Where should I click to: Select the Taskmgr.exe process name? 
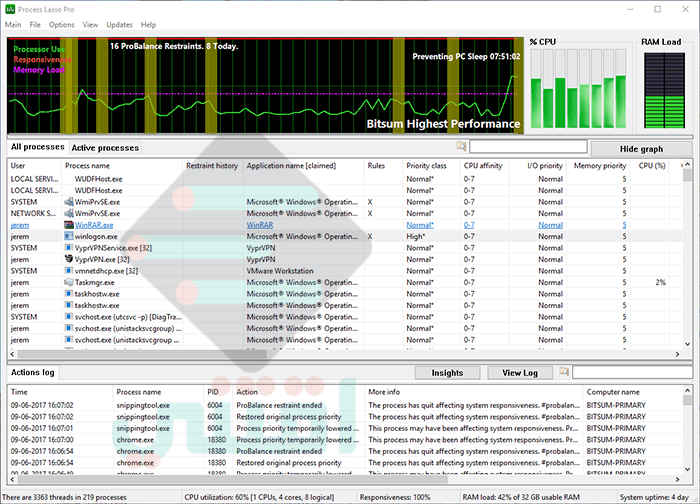(x=94, y=282)
